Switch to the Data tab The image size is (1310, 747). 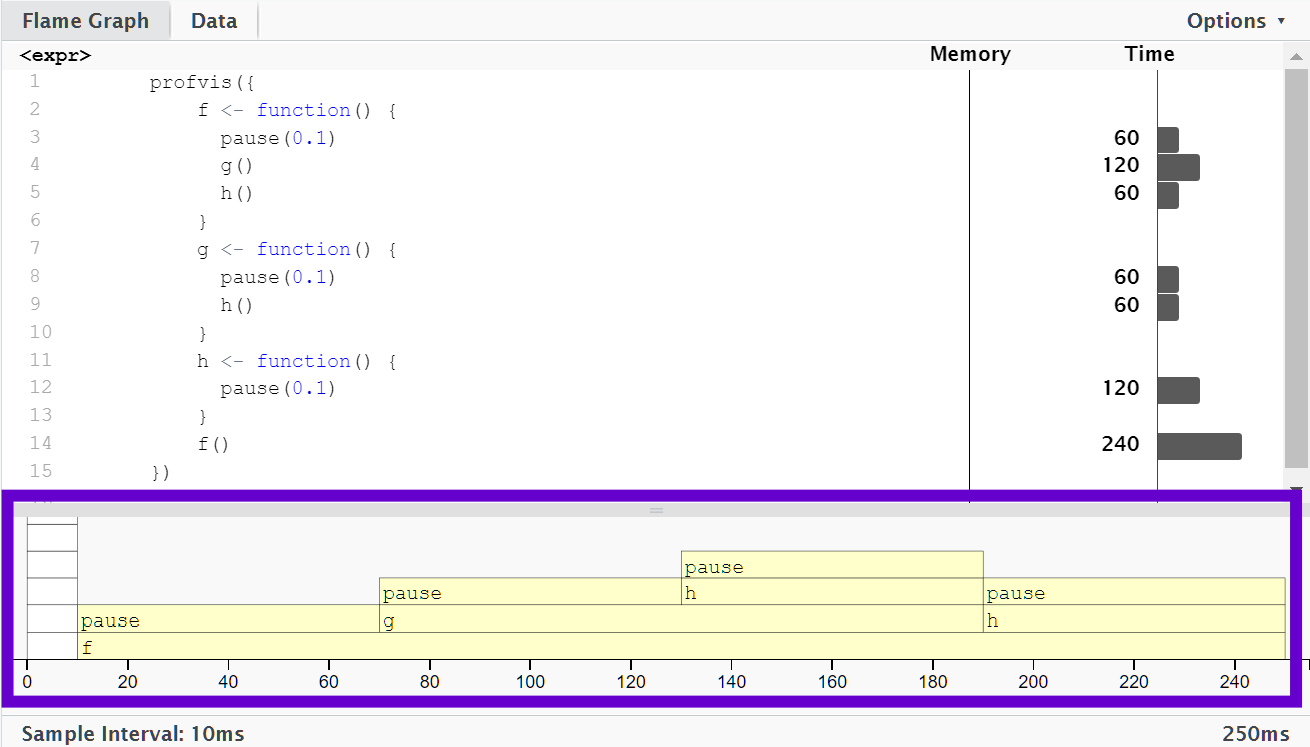(x=214, y=20)
